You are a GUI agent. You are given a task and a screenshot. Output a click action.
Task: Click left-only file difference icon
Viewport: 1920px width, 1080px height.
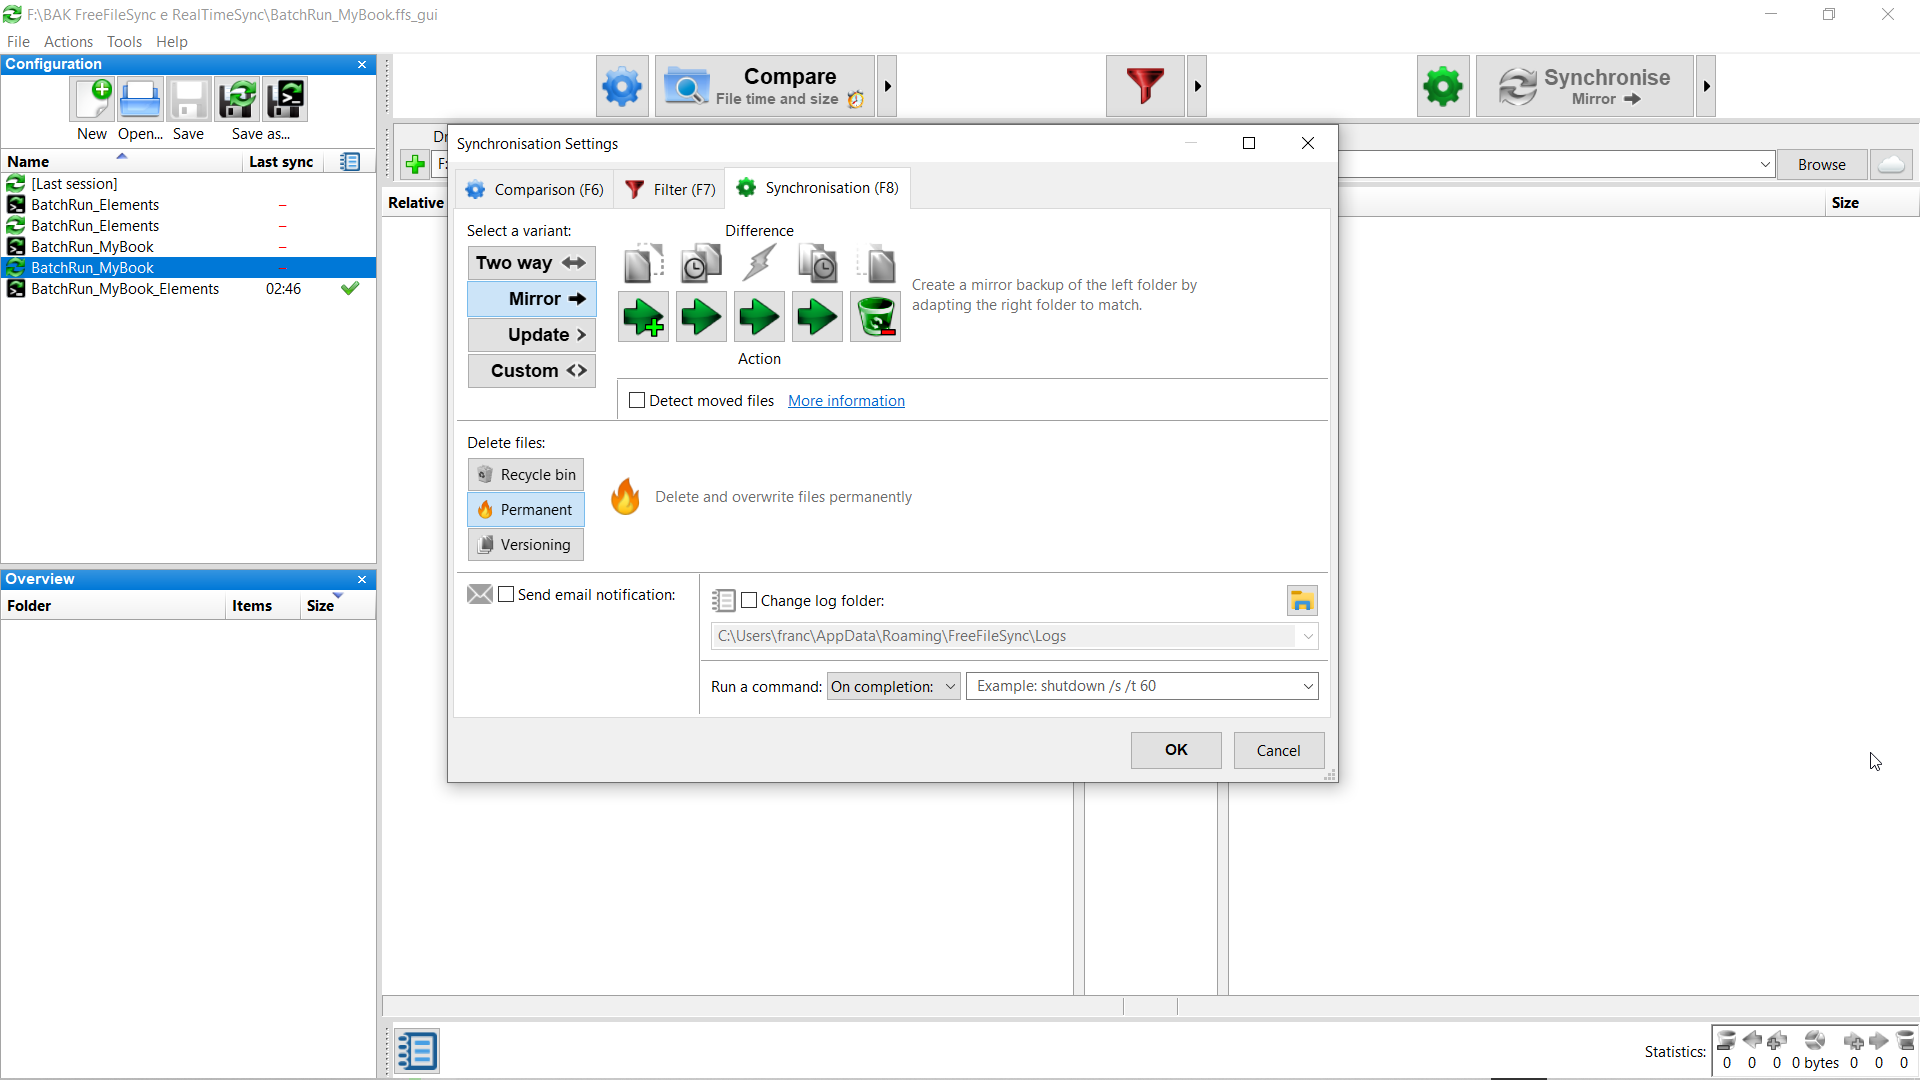click(643, 264)
